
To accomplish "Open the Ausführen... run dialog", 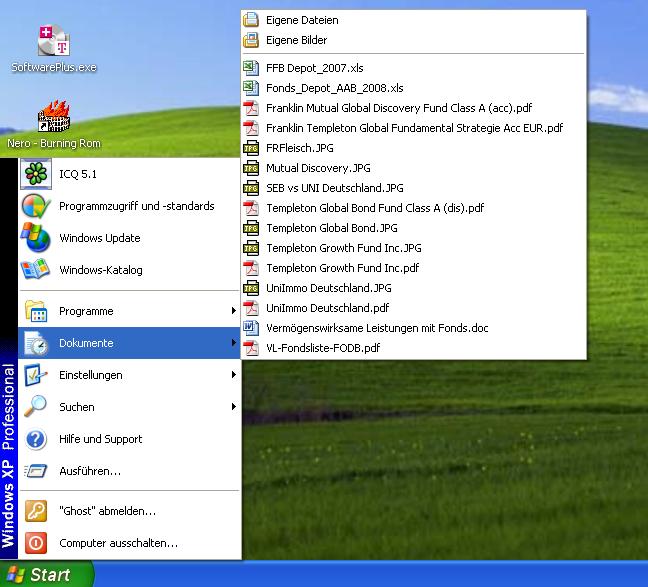I will click(90, 471).
